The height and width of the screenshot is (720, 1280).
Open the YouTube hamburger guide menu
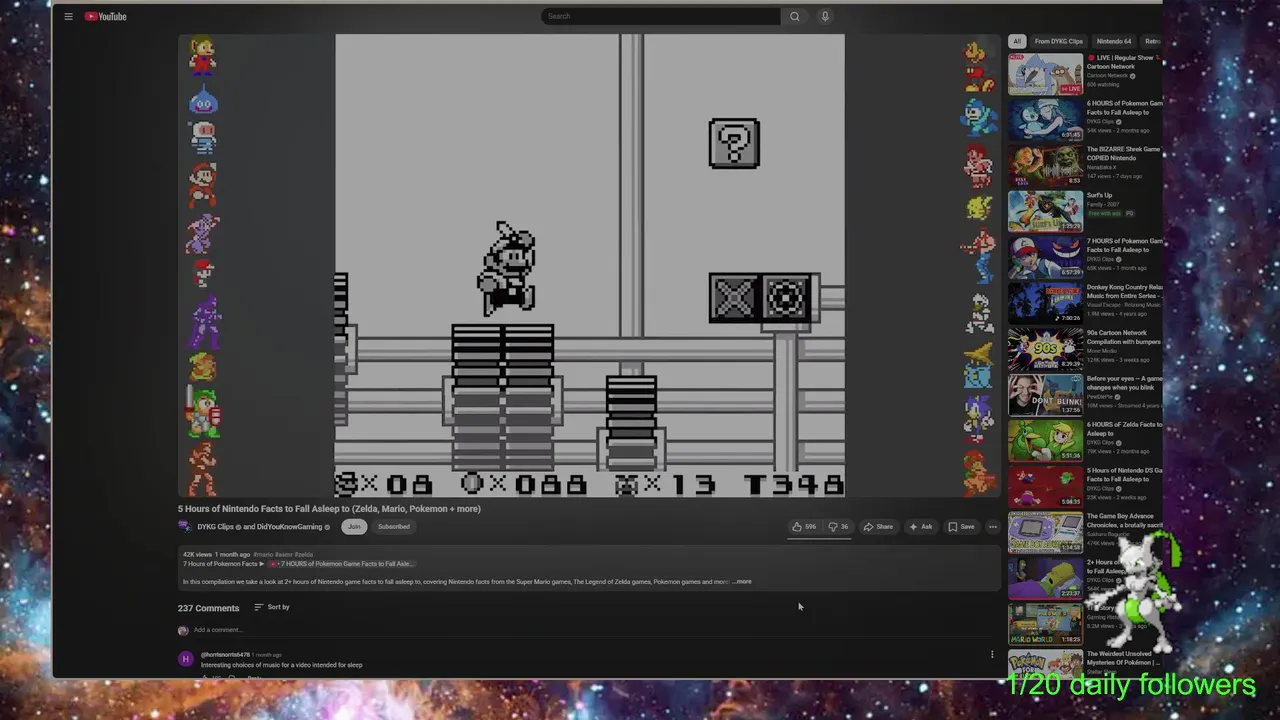click(x=68, y=16)
